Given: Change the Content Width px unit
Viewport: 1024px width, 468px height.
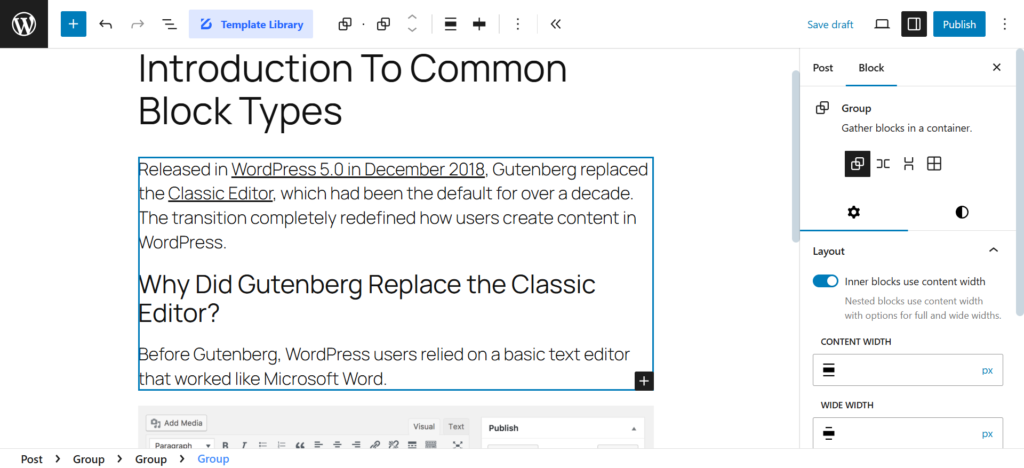Looking at the screenshot, I should (x=987, y=370).
